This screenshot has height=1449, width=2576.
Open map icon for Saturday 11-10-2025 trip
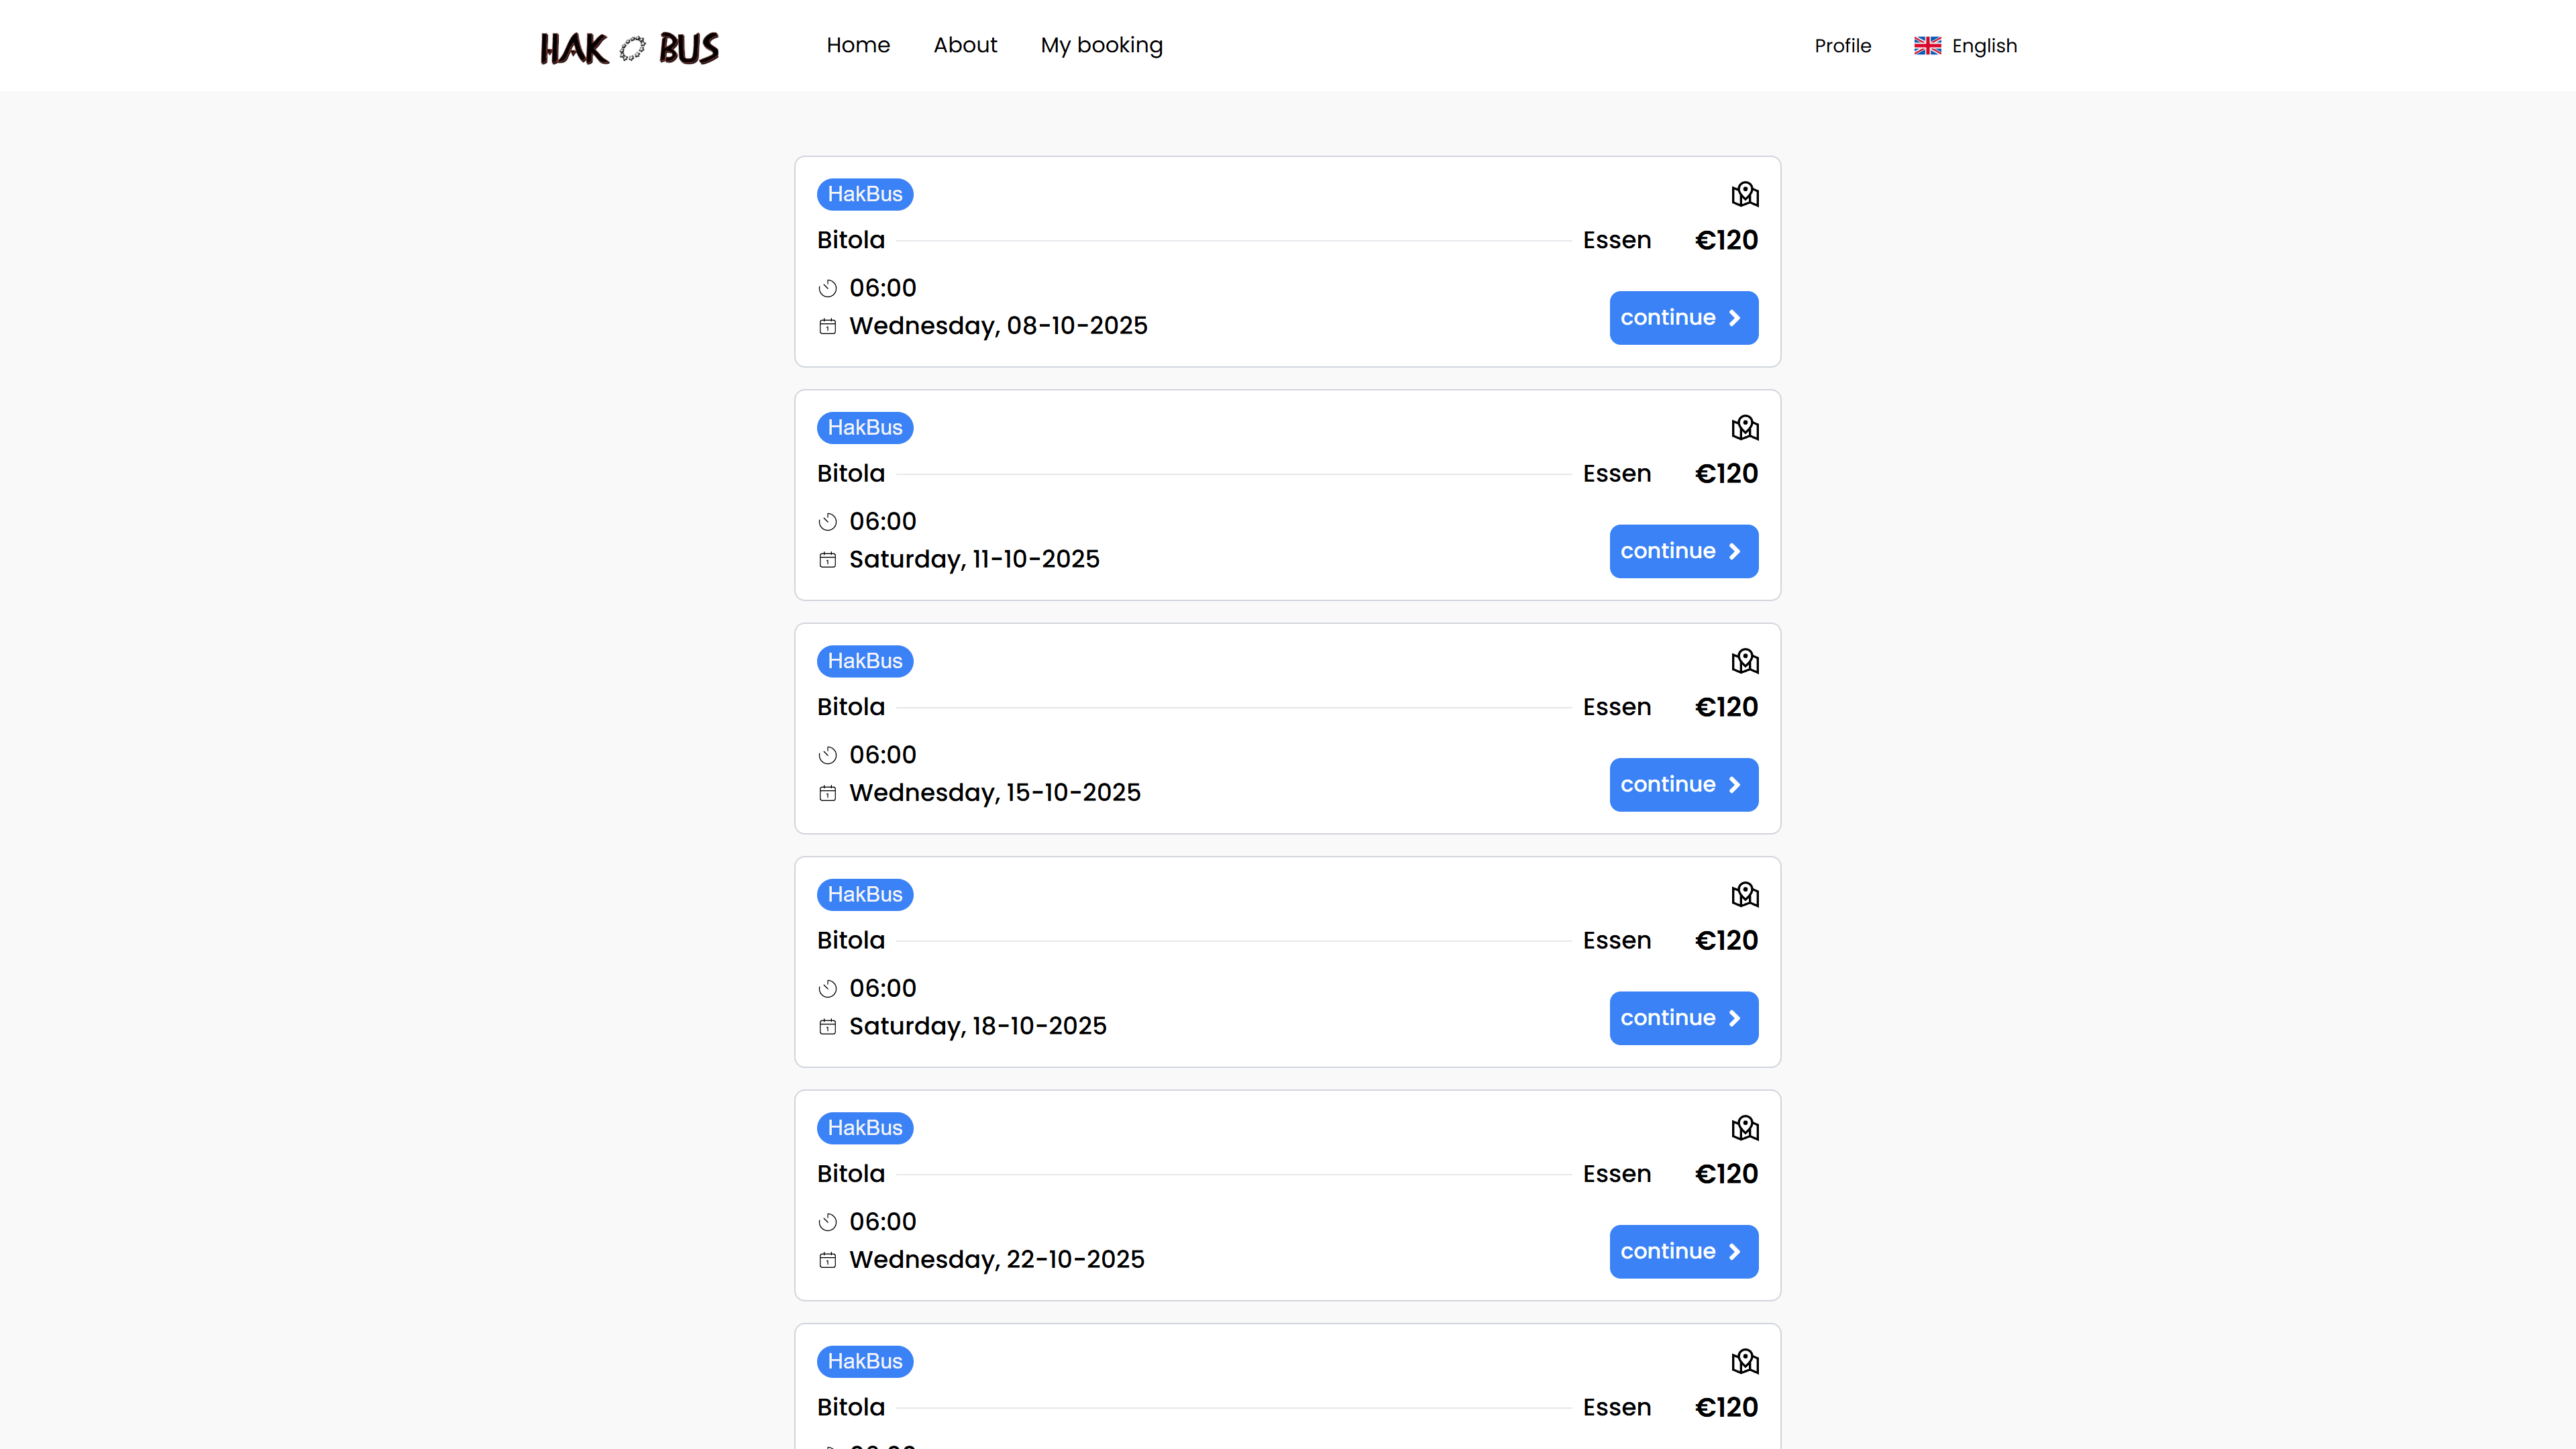point(1745,428)
